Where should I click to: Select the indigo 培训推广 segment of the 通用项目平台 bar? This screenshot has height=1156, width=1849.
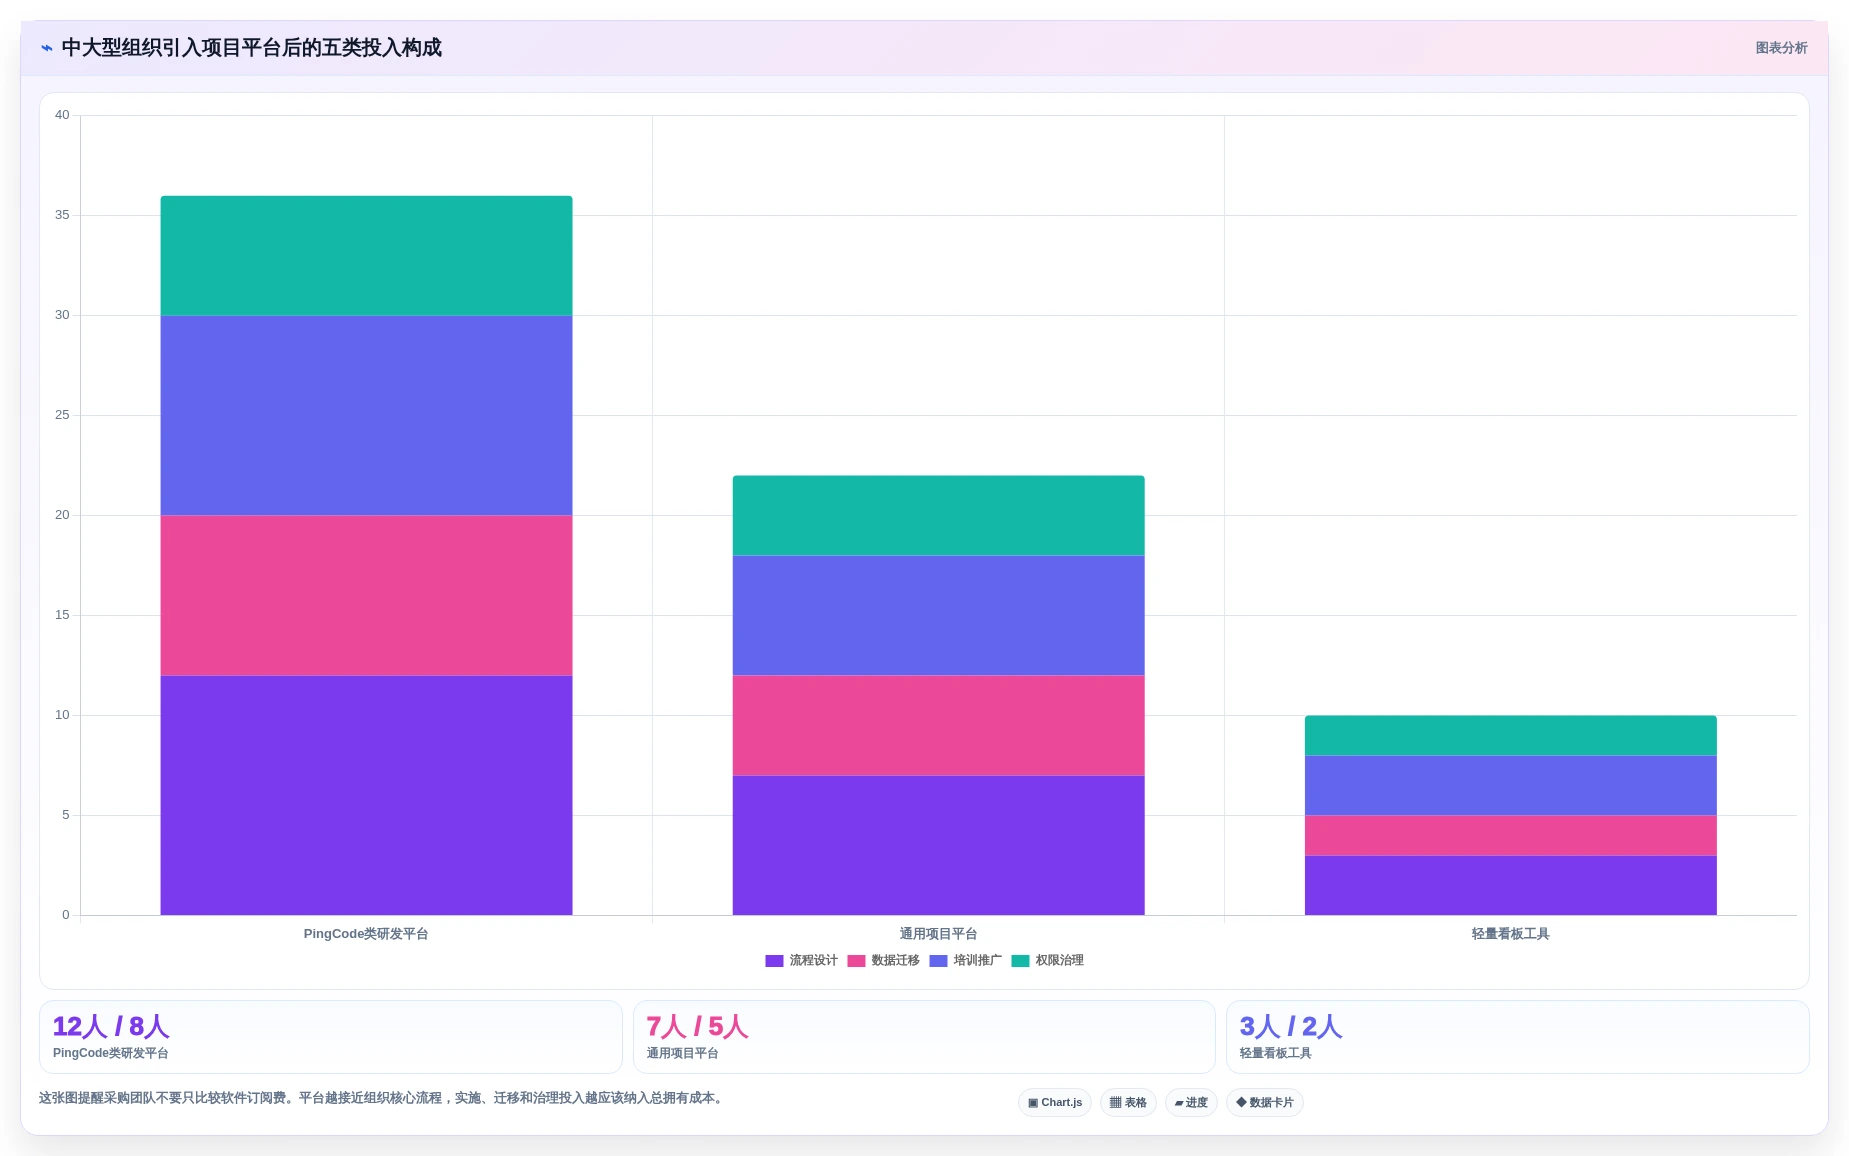point(938,615)
